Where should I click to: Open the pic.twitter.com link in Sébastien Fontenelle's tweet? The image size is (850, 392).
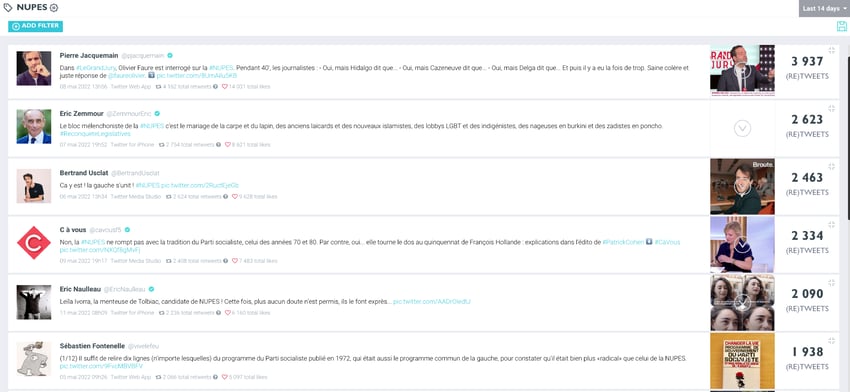point(100,366)
